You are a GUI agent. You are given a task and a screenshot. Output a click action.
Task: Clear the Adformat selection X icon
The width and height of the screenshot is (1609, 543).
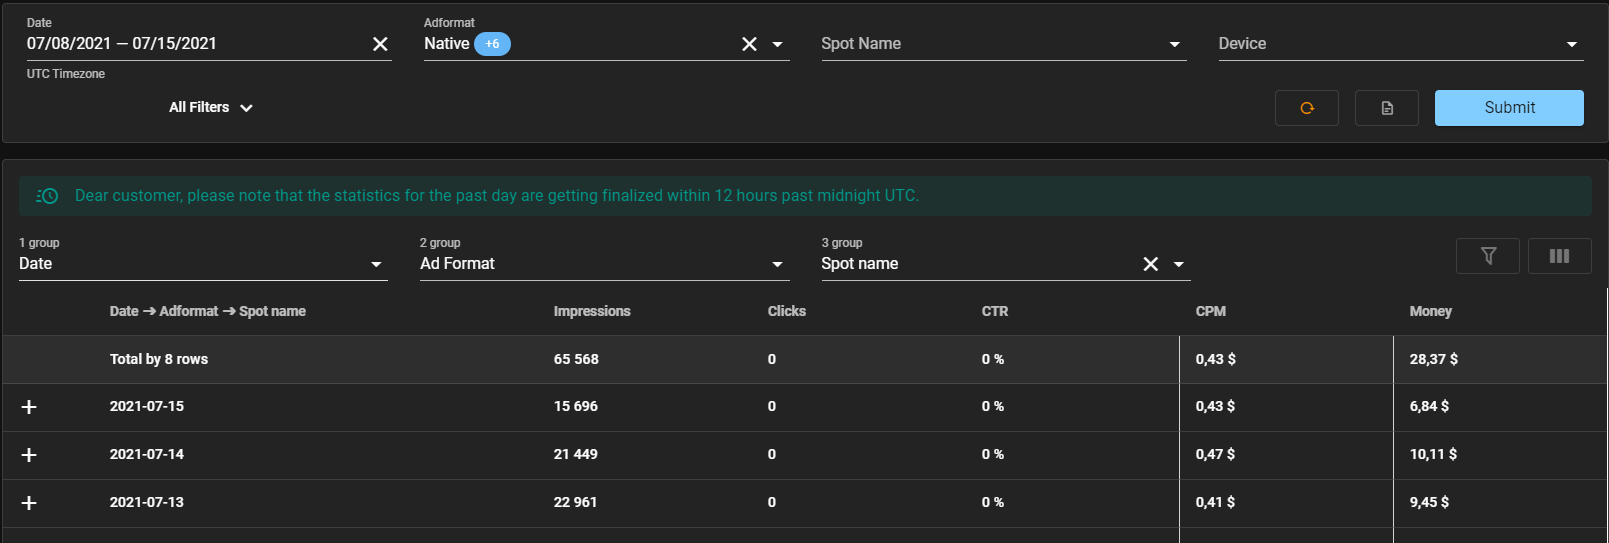click(749, 44)
